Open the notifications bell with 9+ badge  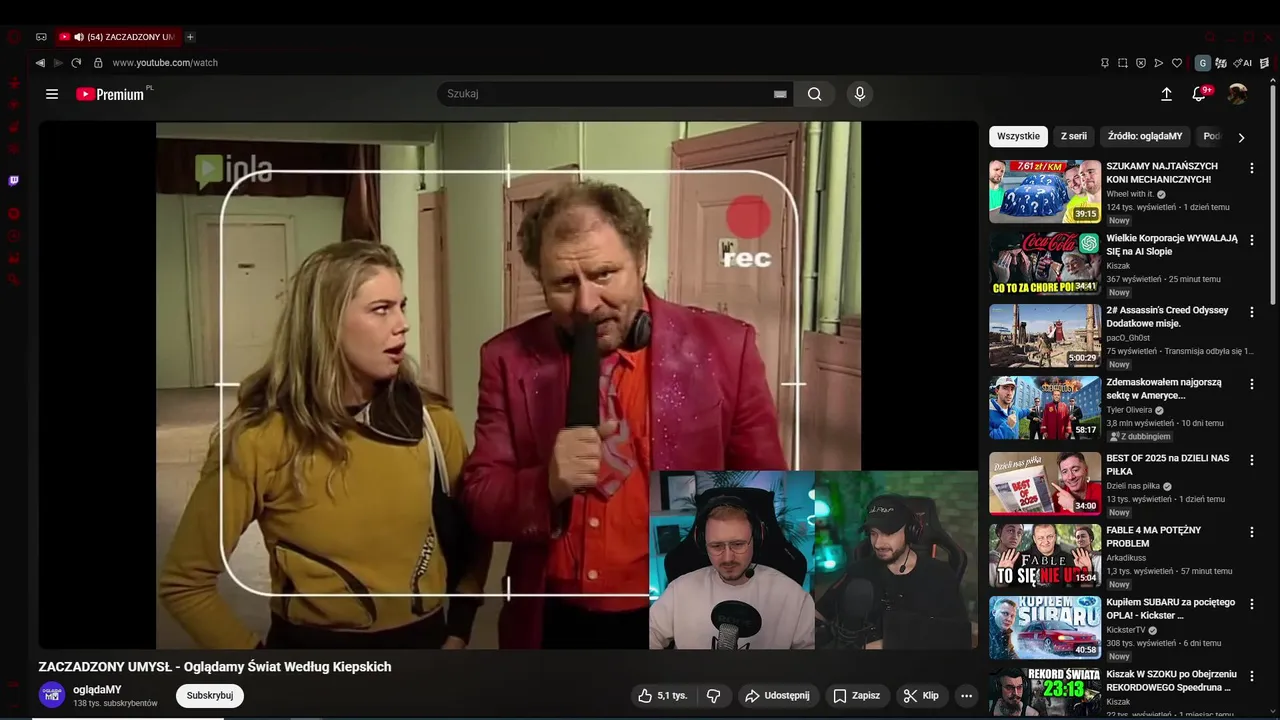point(1200,94)
